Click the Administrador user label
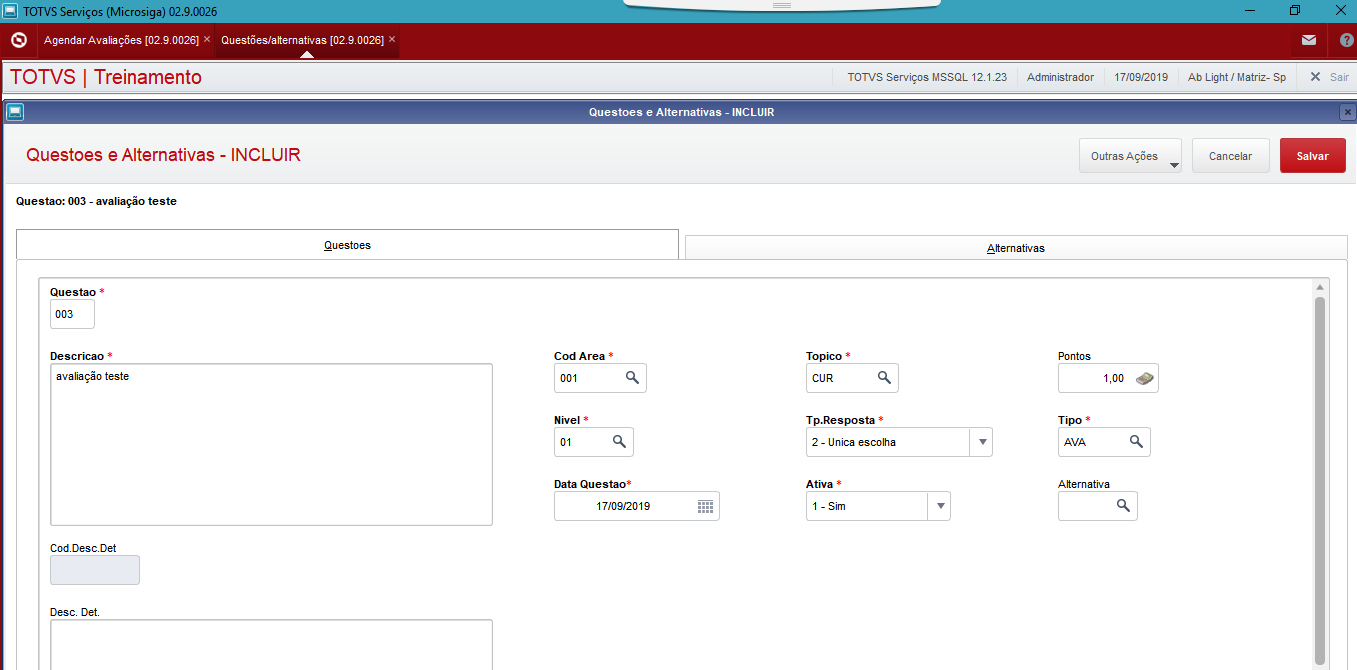The image size is (1357, 670). [1060, 77]
